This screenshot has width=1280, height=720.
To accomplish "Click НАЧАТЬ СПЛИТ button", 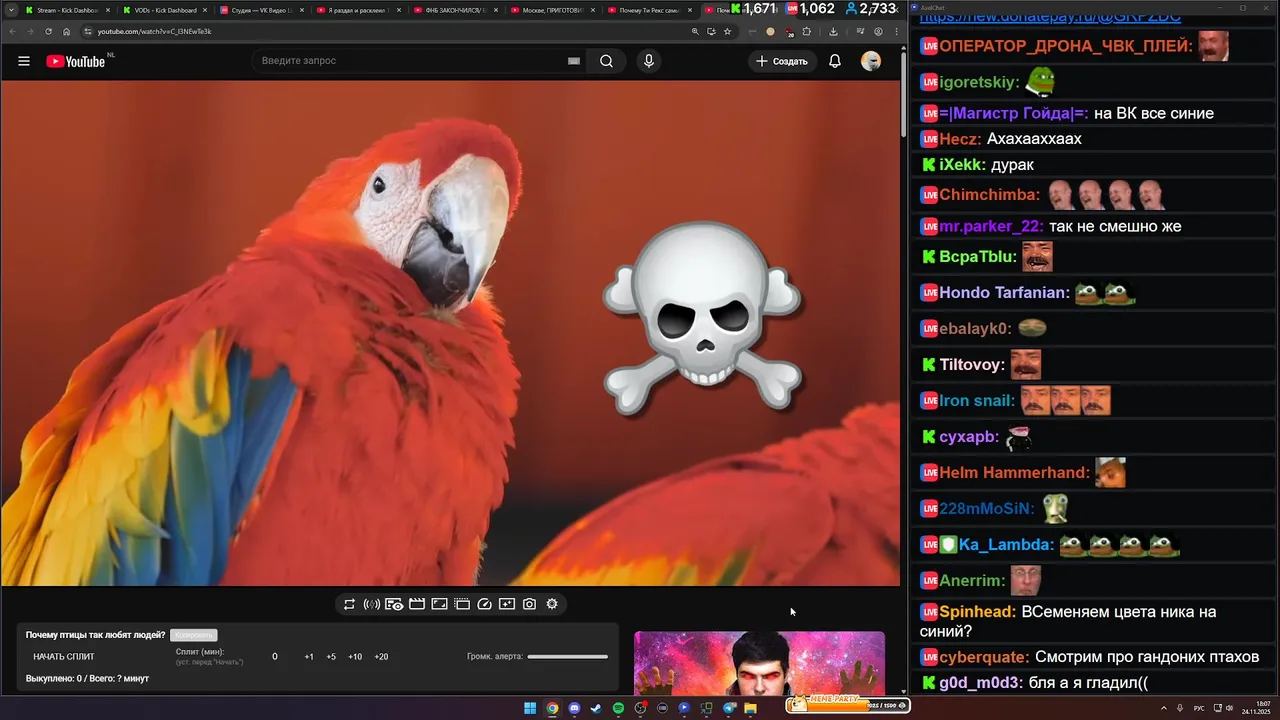I will point(64,657).
